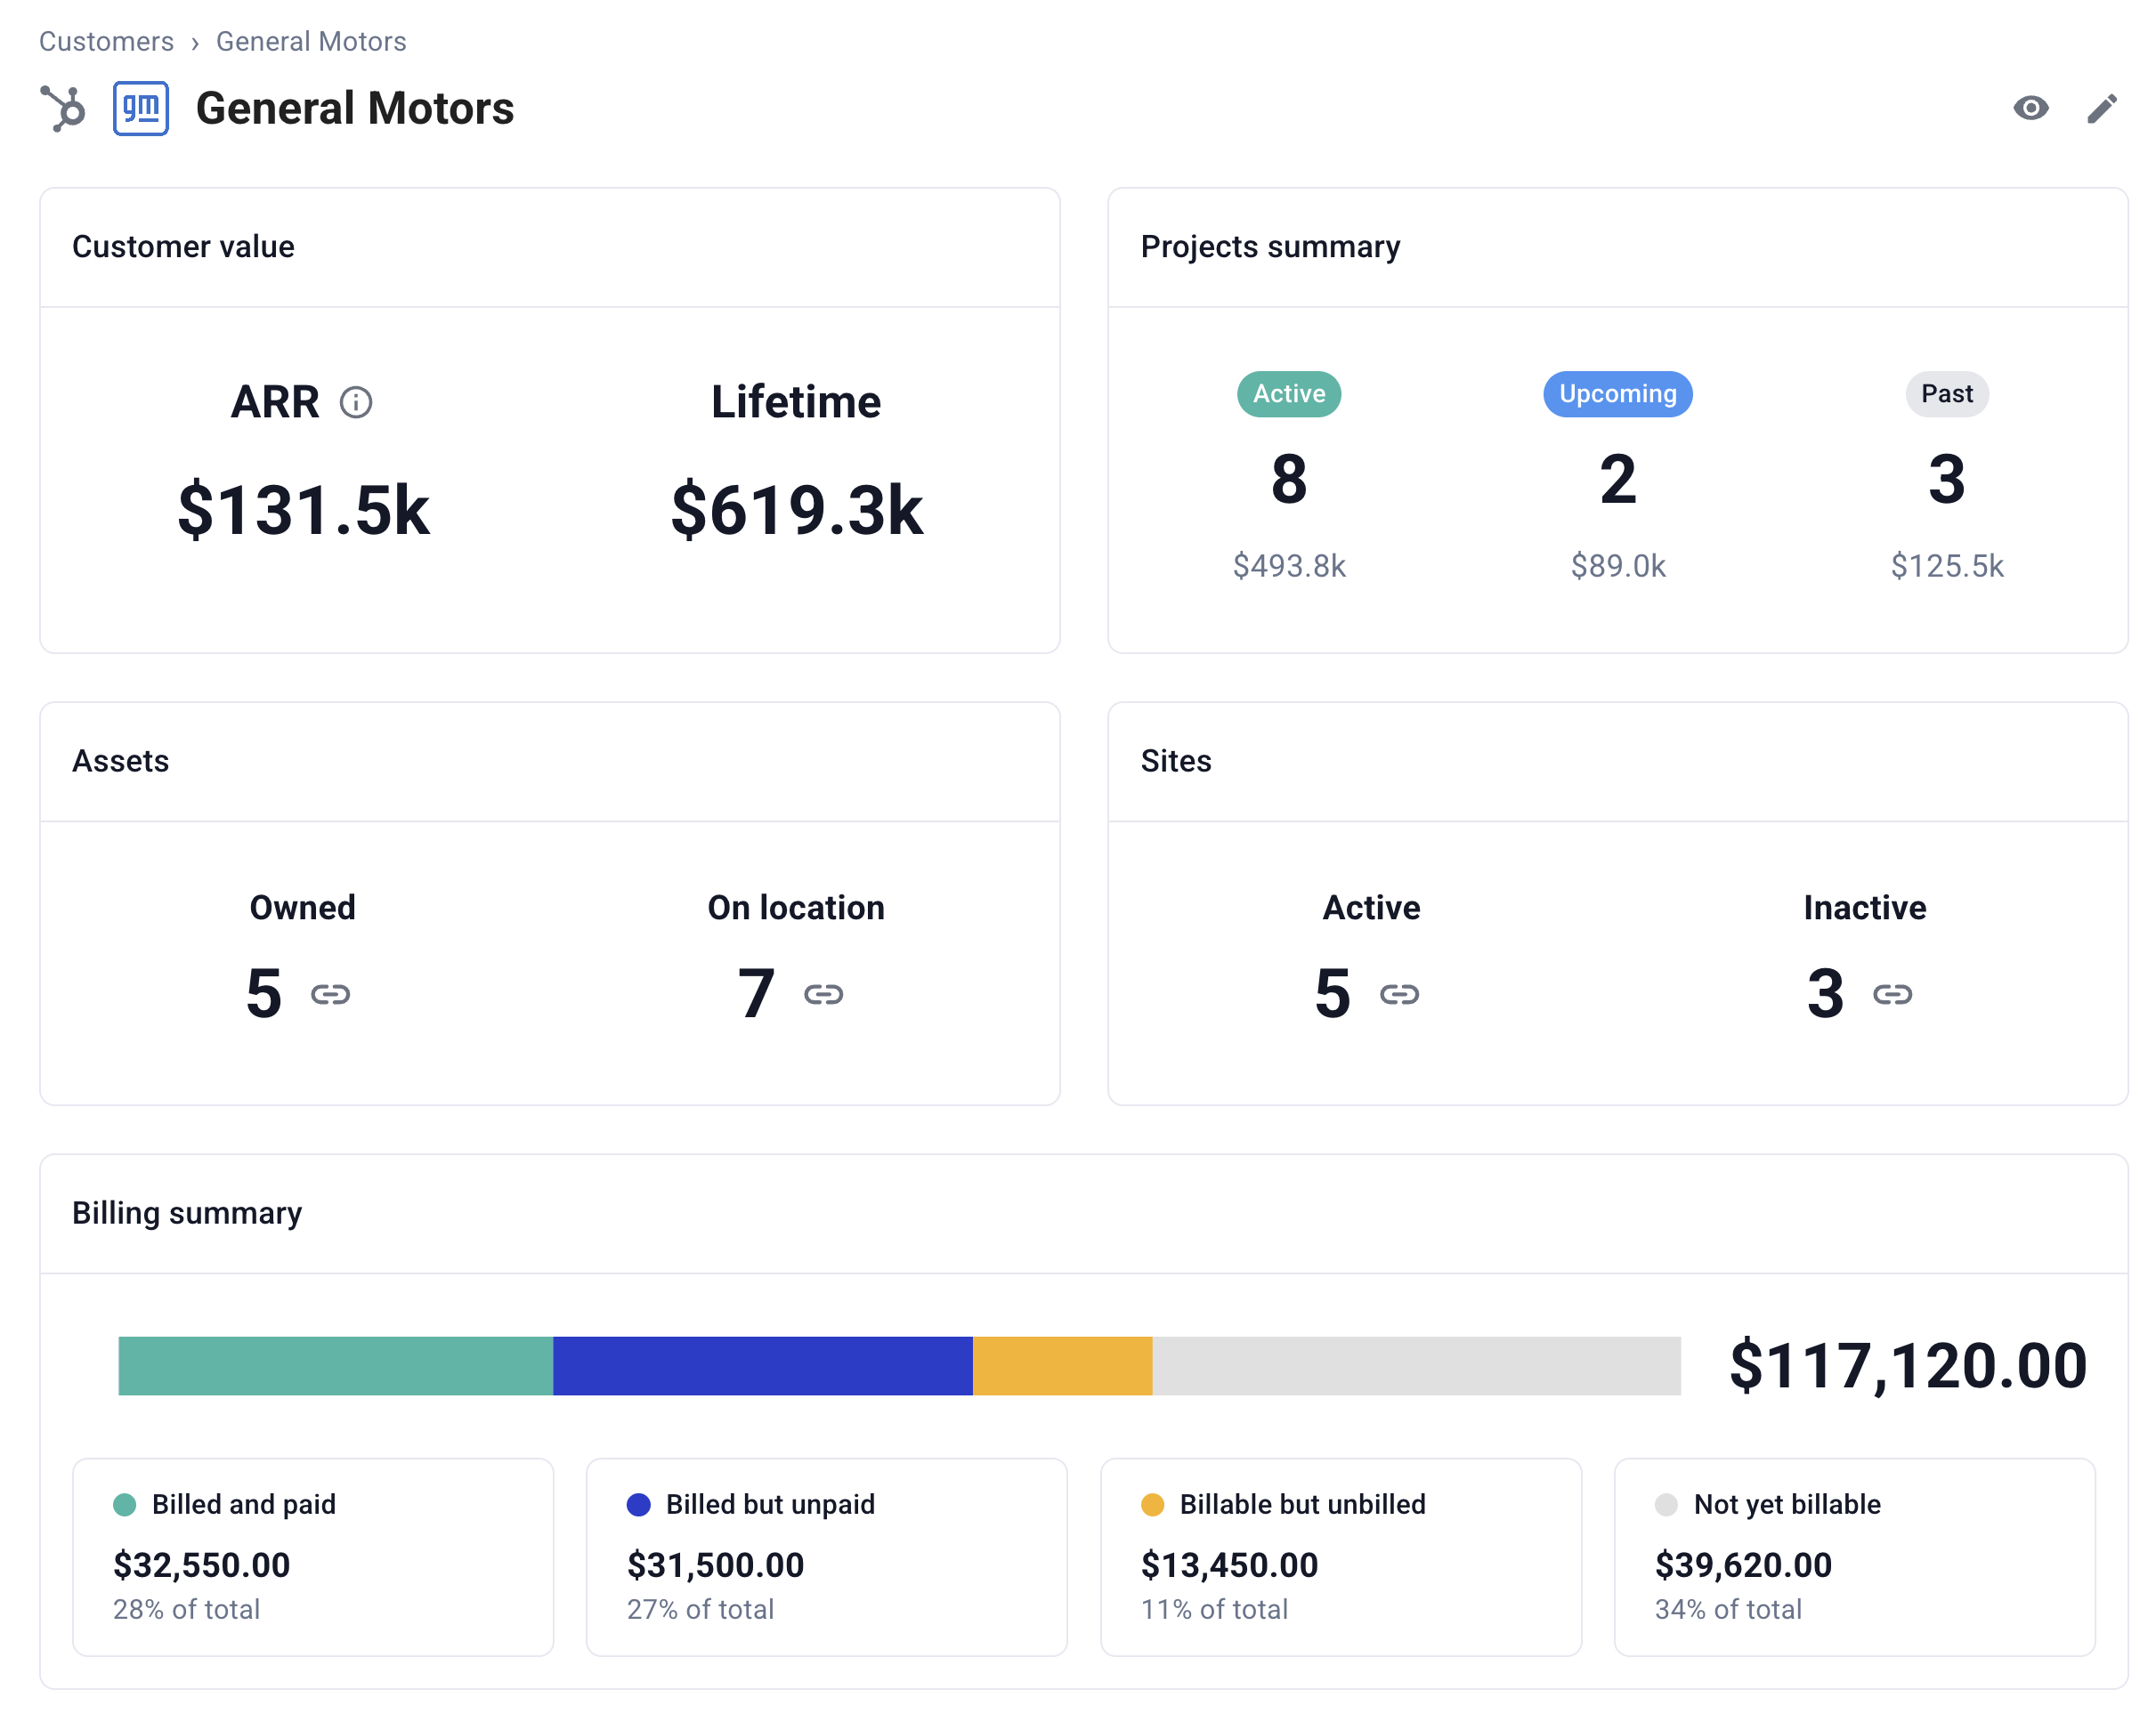Open the Inactive sites link icon
Image resolution: width=2156 pixels, height=1714 pixels.
[1892, 994]
